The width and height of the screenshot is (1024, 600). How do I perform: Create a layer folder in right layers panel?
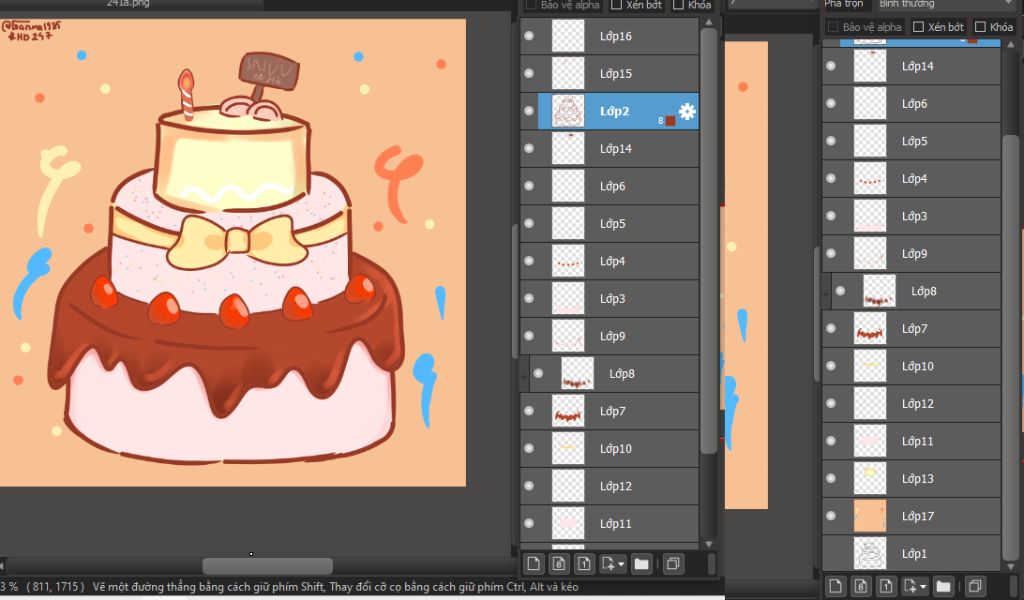pos(942,586)
